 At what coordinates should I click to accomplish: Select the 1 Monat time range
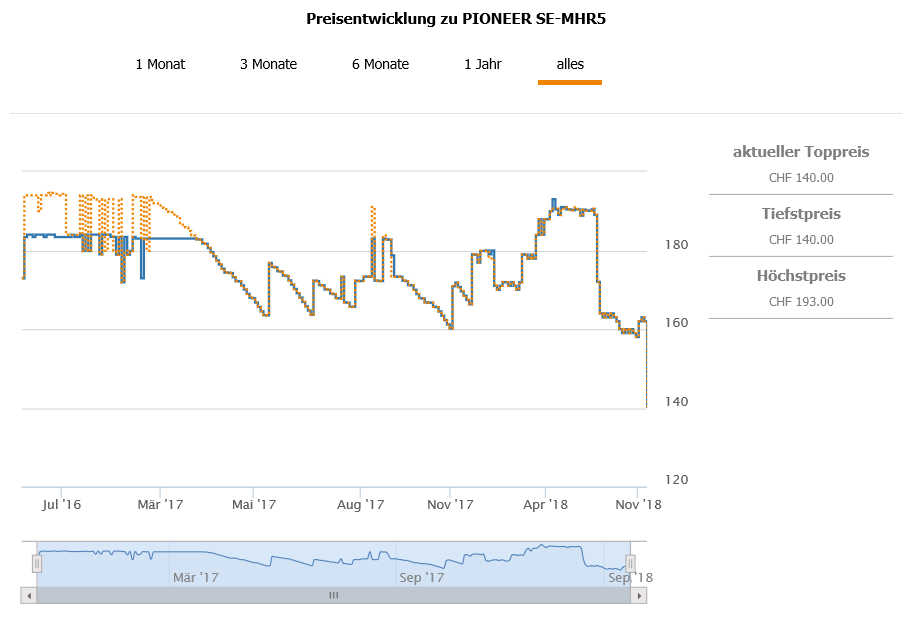click(x=160, y=64)
